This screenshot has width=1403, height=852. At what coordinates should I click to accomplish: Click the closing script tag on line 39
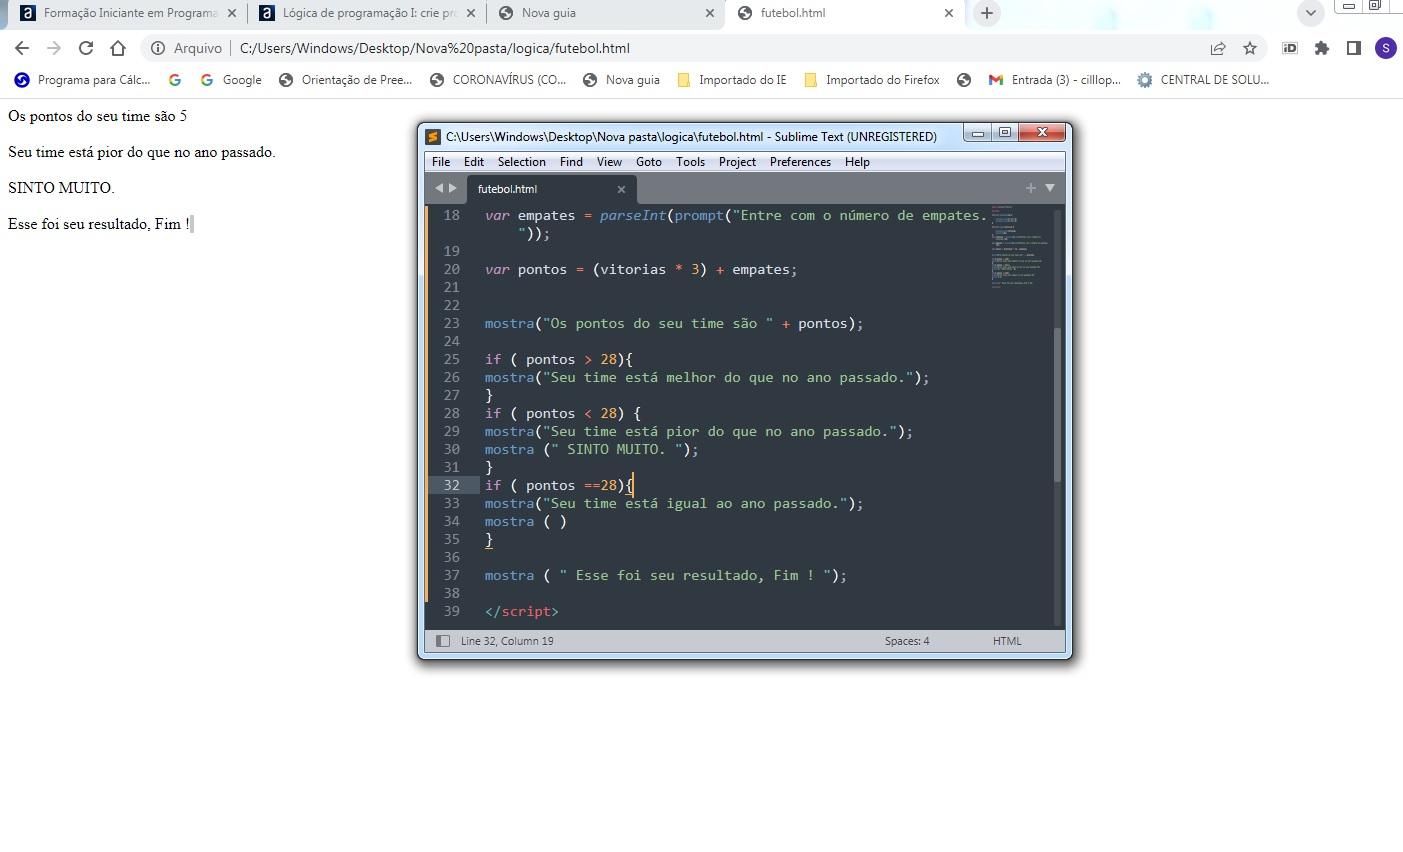tap(522, 611)
